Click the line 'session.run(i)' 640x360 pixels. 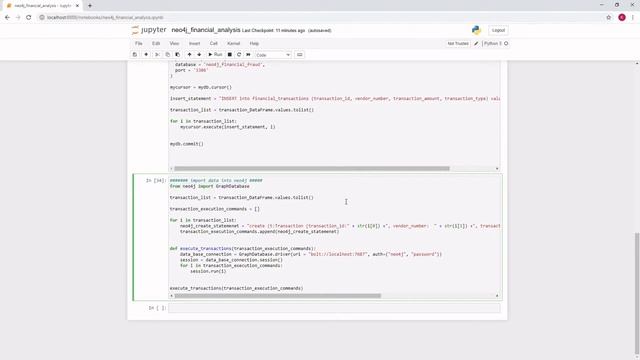click(x=208, y=271)
